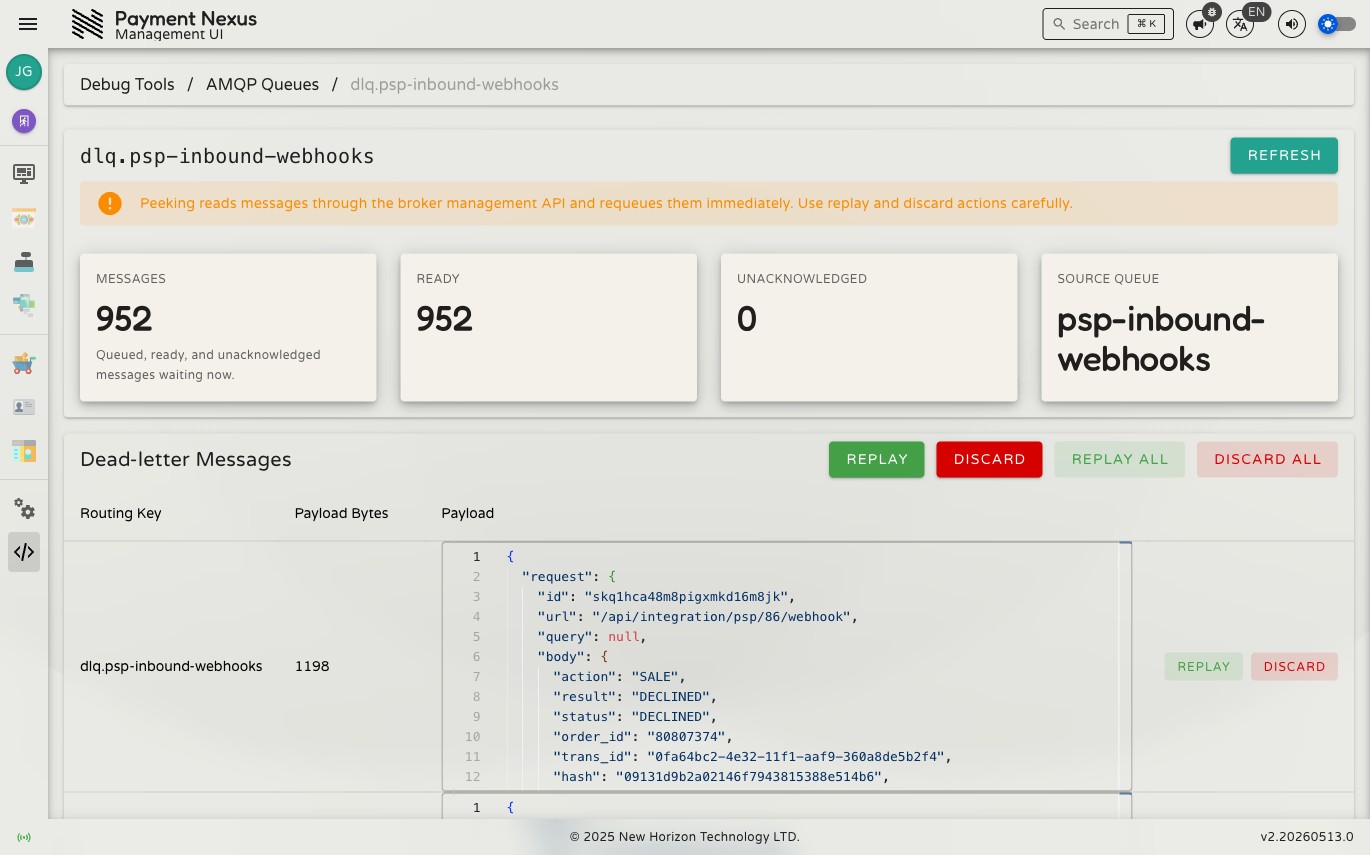
Task: Click the DISCARD ALL button
Action: pyautogui.click(x=1268, y=460)
